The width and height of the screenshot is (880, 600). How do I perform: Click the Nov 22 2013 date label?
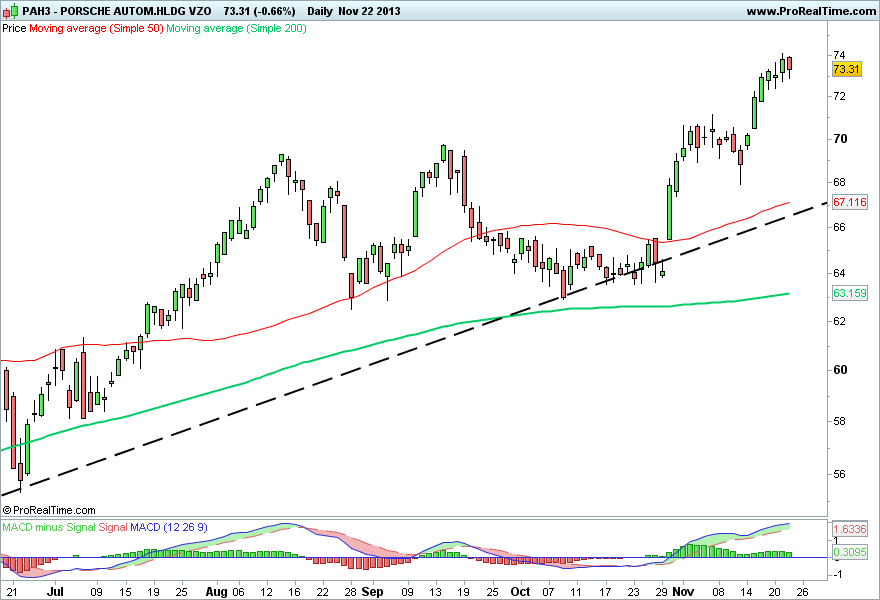(369, 11)
